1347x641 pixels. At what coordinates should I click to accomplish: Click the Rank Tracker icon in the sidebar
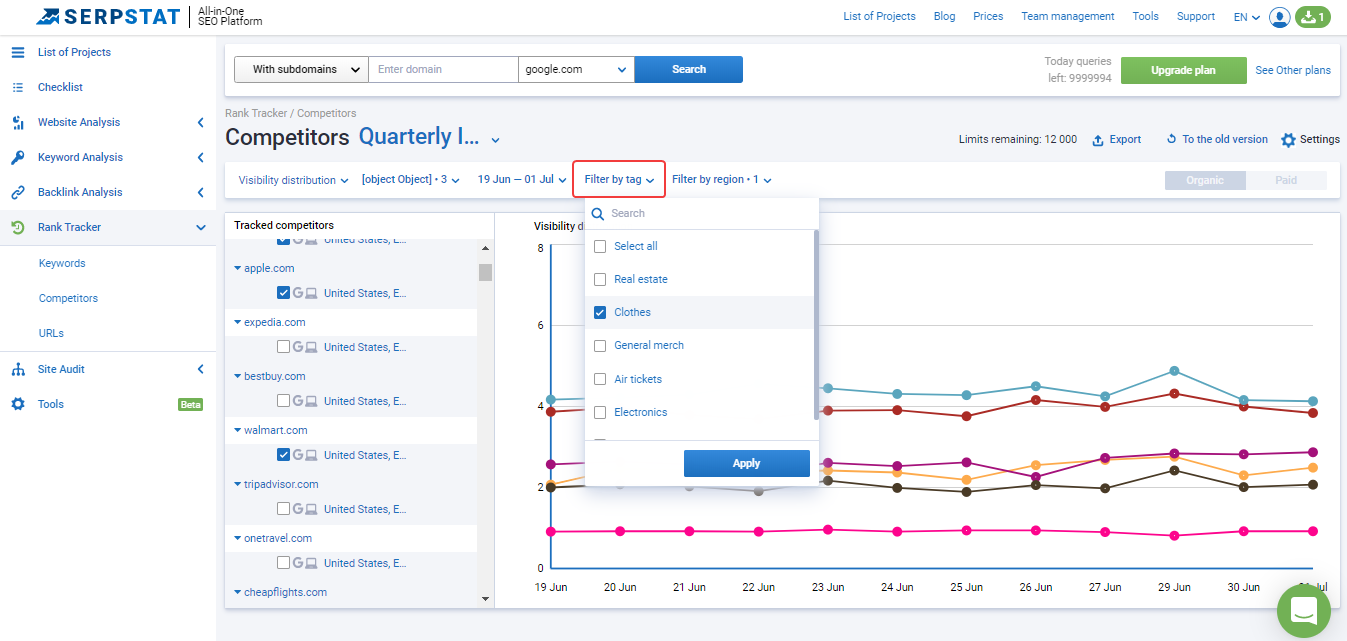point(18,227)
